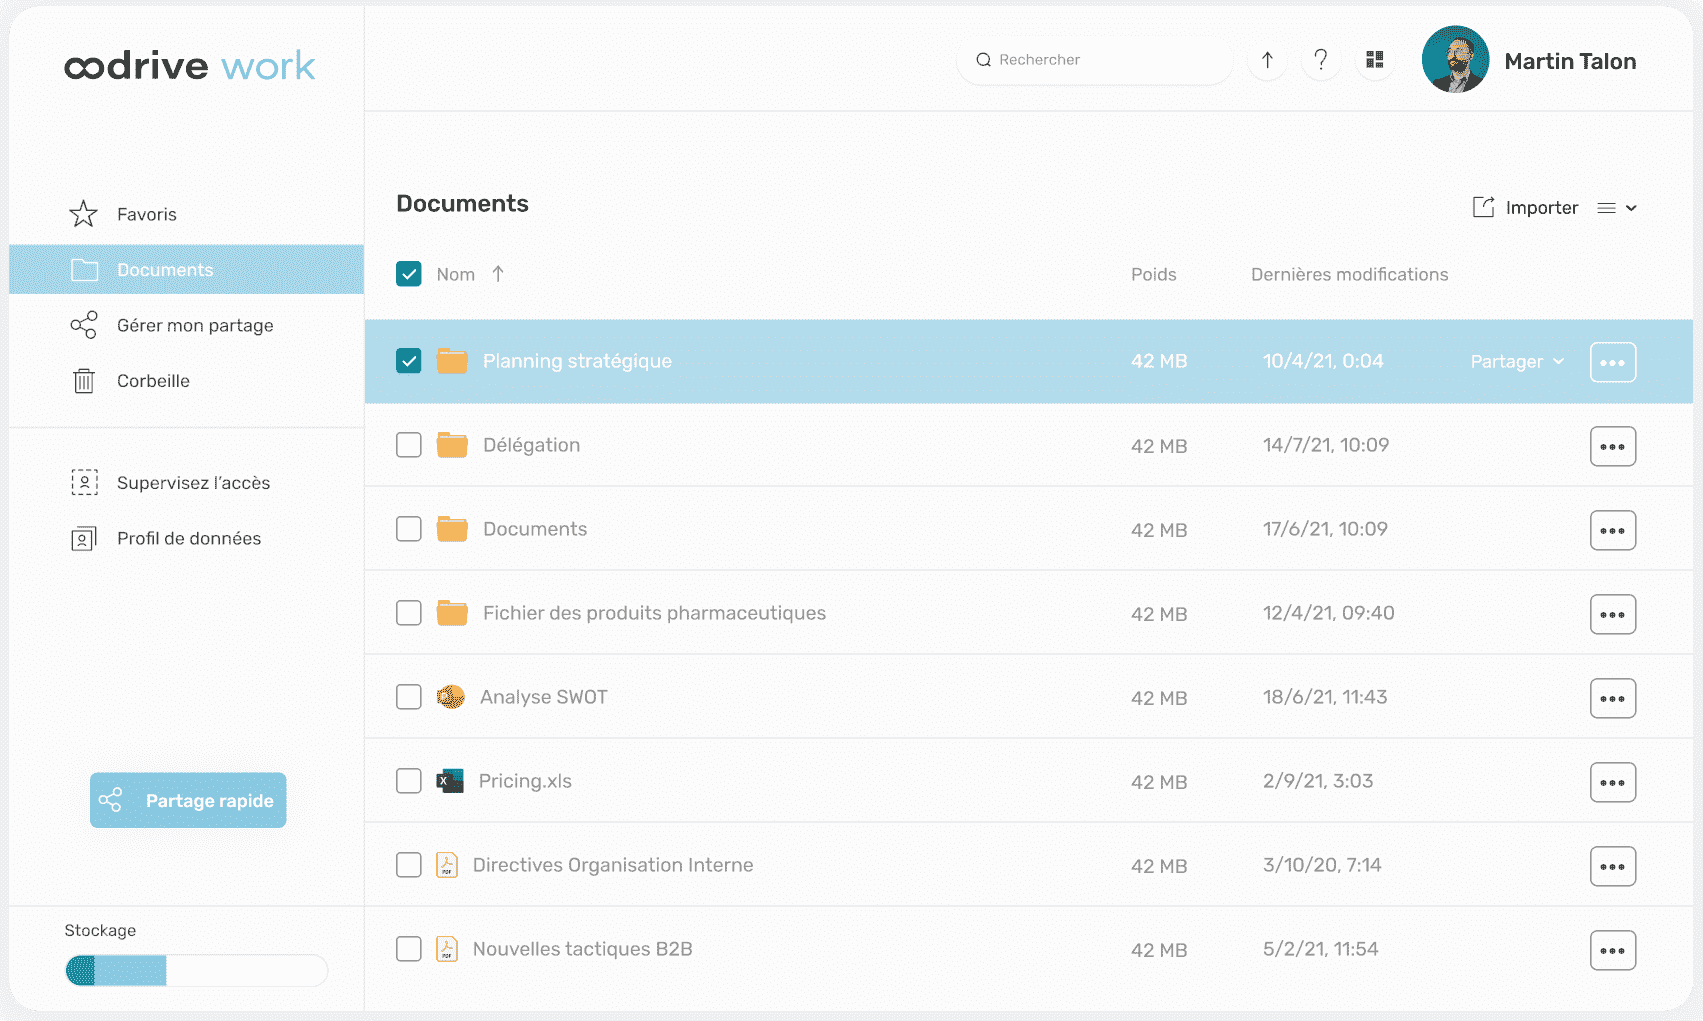Check the Directives Organisation Interne checkbox
Screen dimensions: 1703x1021
click(x=409, y=865)
